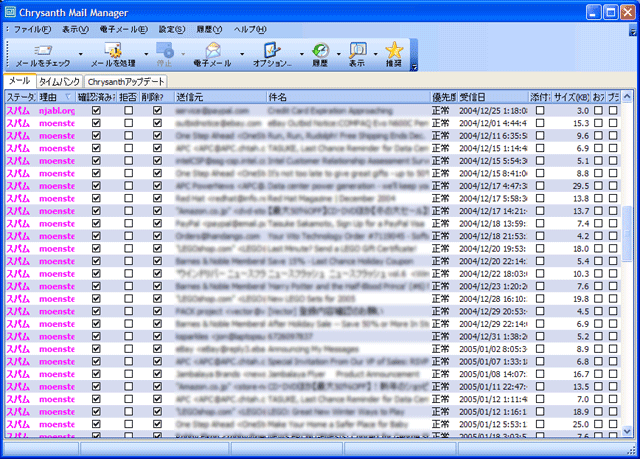Select the date 2004/12/29 20:53 cell
Viewport: 640px width, 459px height.
pos(493,311)
